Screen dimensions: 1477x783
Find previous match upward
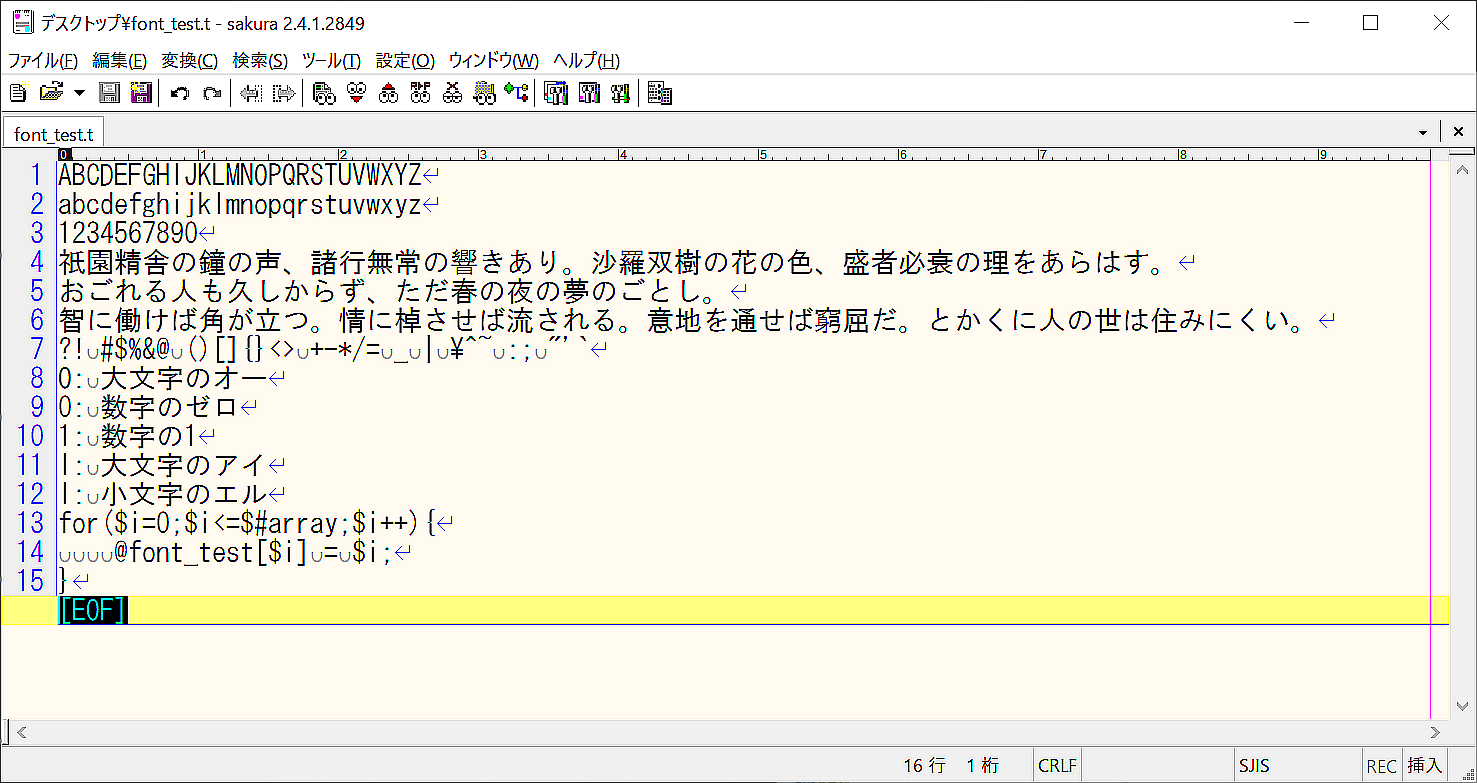389,94
